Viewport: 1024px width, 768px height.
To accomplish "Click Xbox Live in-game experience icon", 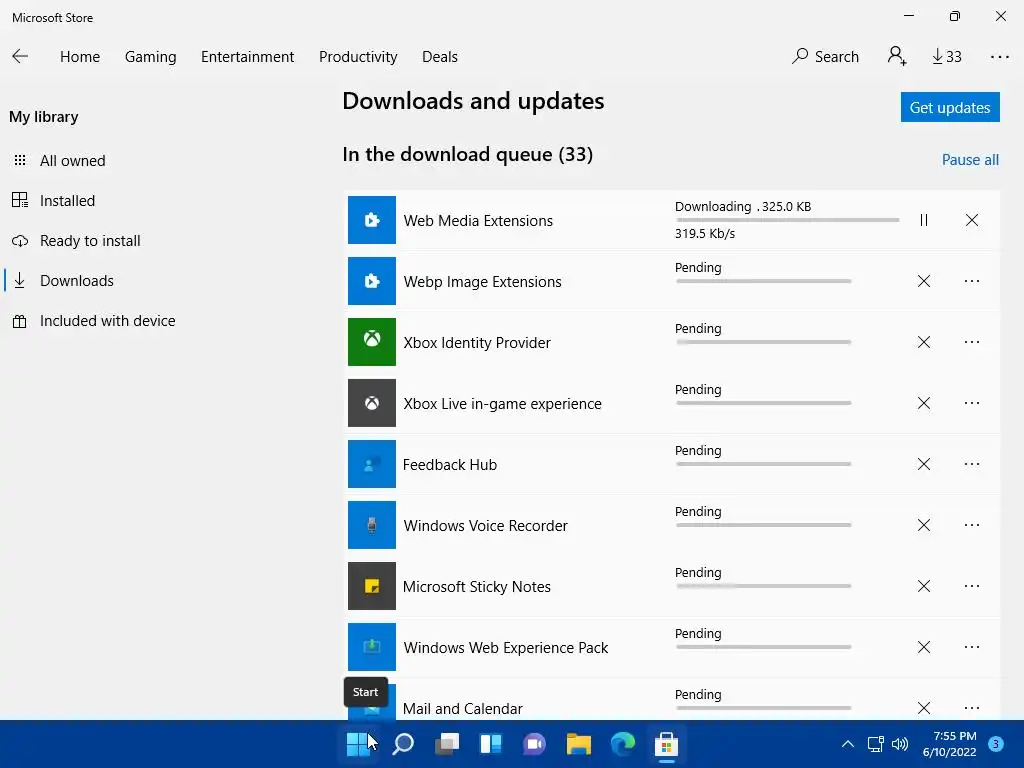I will click(x=372, y=403).
